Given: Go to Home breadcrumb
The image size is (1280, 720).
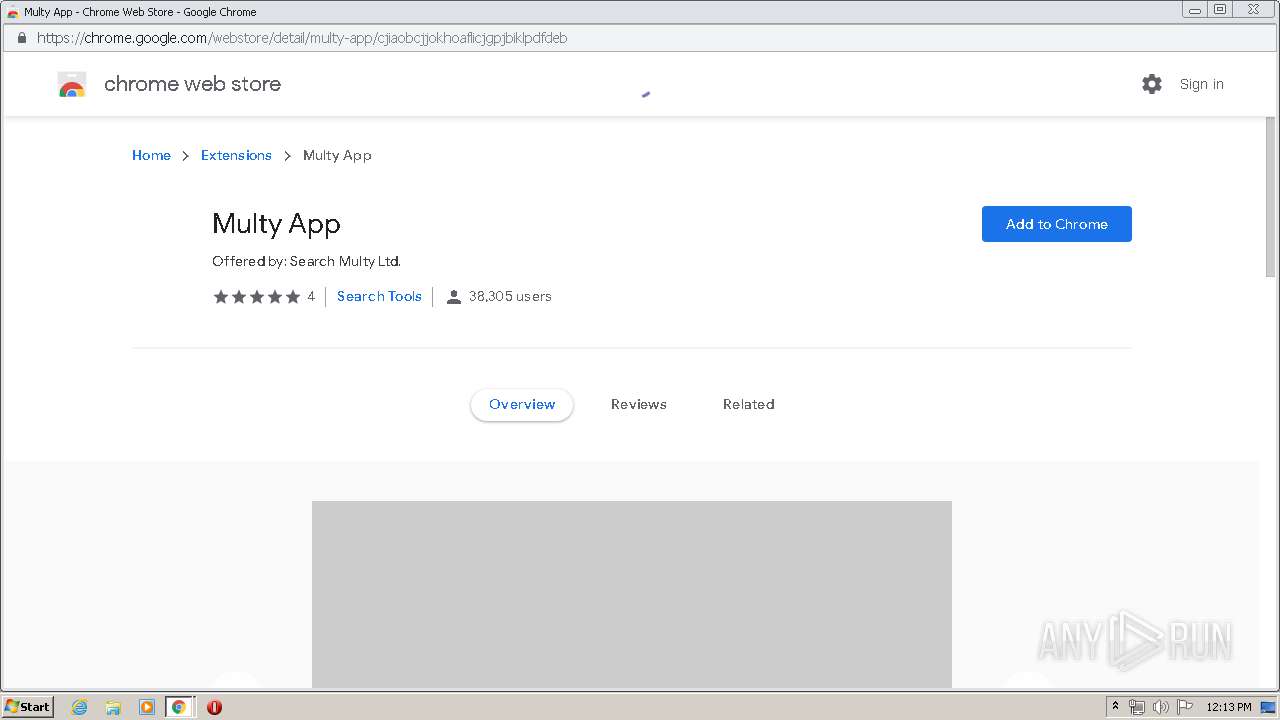Looking at the screenshot, I should coord(151,155).
